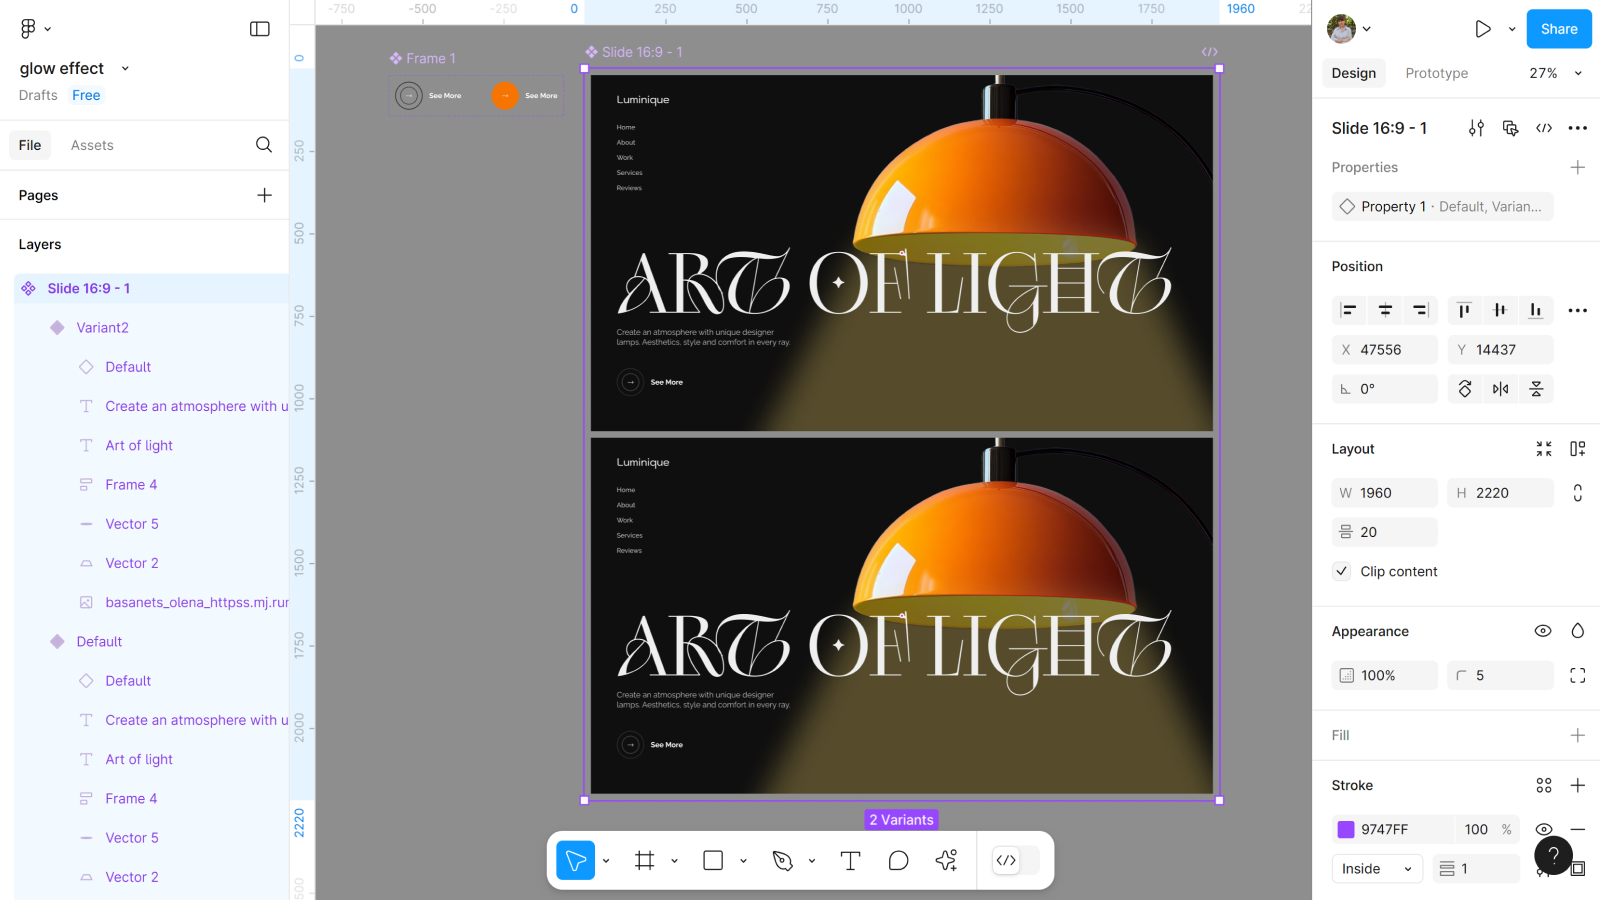Toggle Dev Mode switch in toolbar
Viewport: 1600px width, 900px height.
[x=1016, y=861]
